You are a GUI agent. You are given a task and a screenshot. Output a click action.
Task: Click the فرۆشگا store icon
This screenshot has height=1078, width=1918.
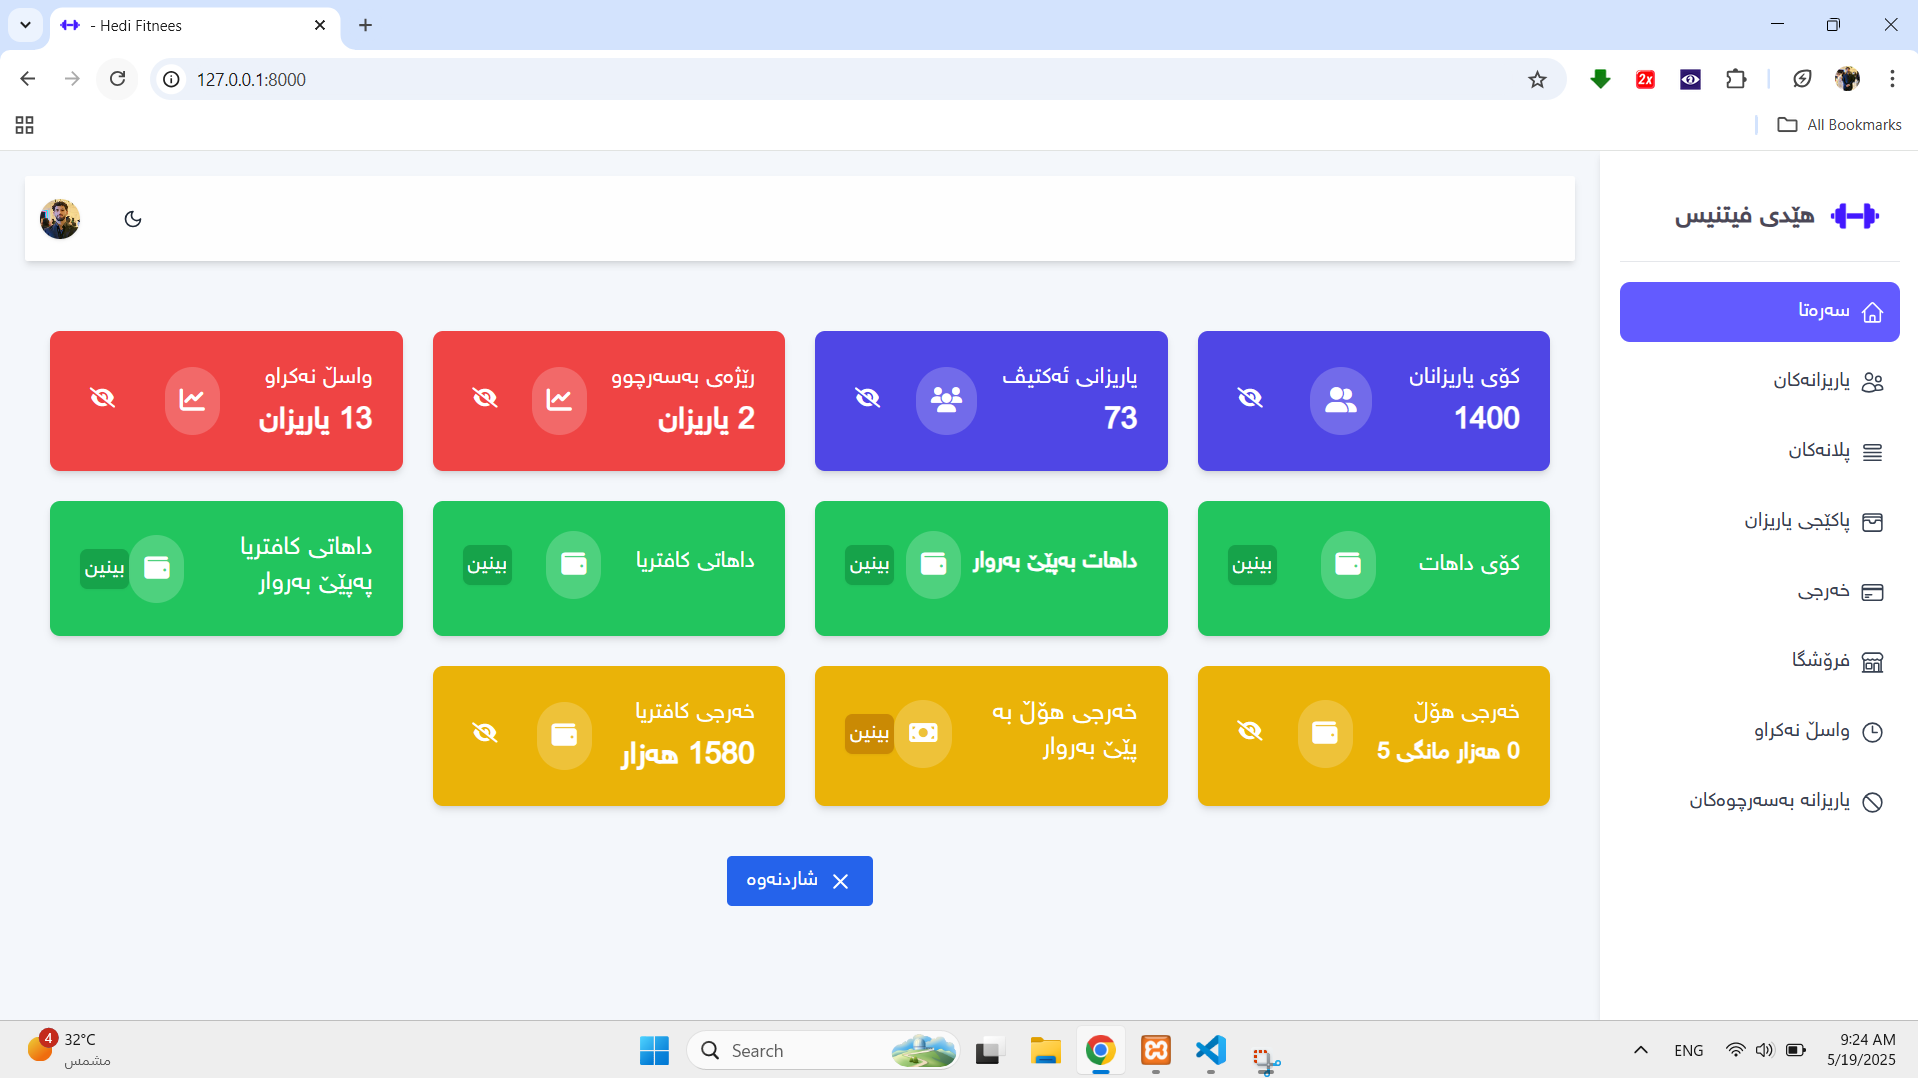point(1872,662)
